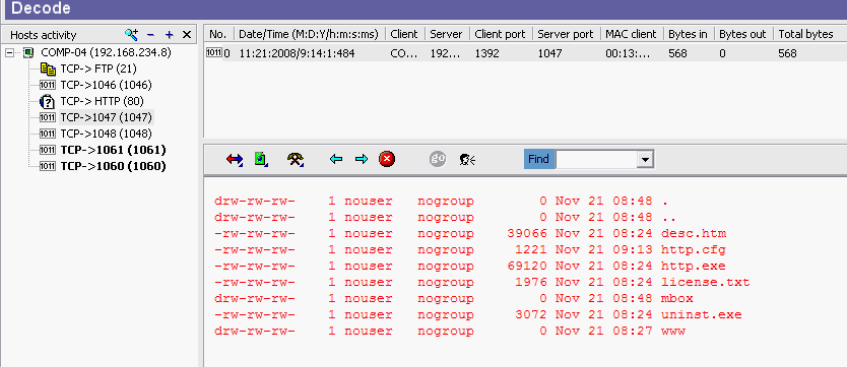Viewport: 847px width, 367px height.
Task: Click desc.htm in the directory listing
Action: coord(694,233)
